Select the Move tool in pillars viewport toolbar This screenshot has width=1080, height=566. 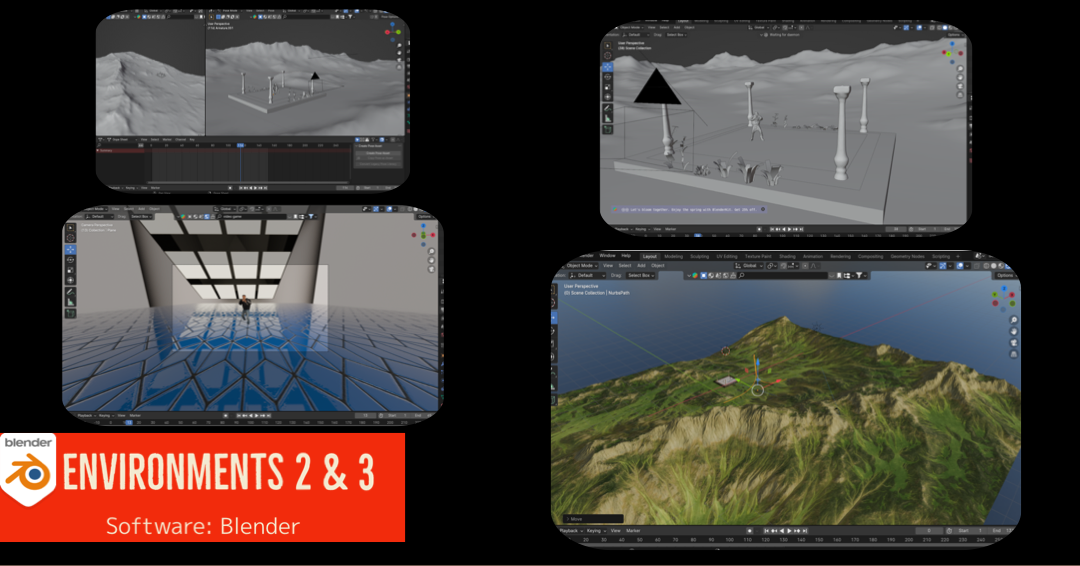coord(608,67)
